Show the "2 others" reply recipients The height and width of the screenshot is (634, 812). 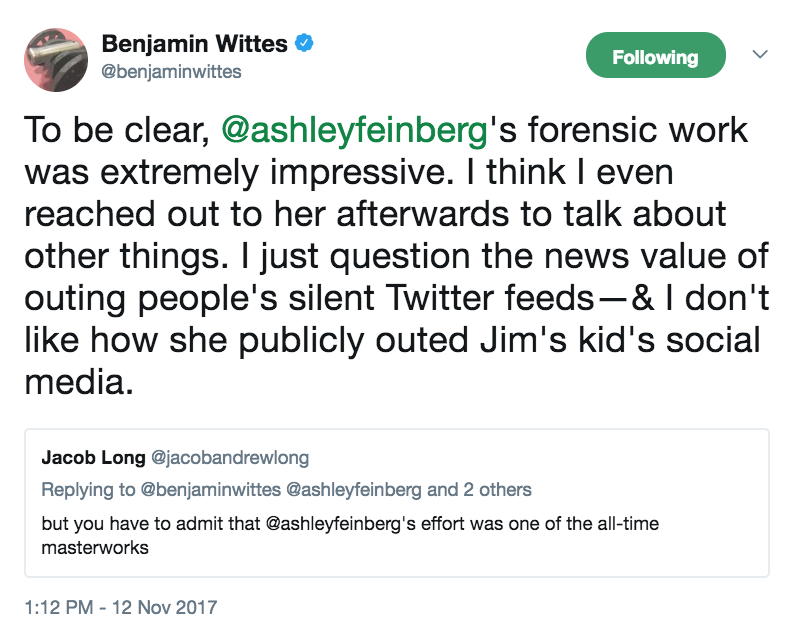498,490
